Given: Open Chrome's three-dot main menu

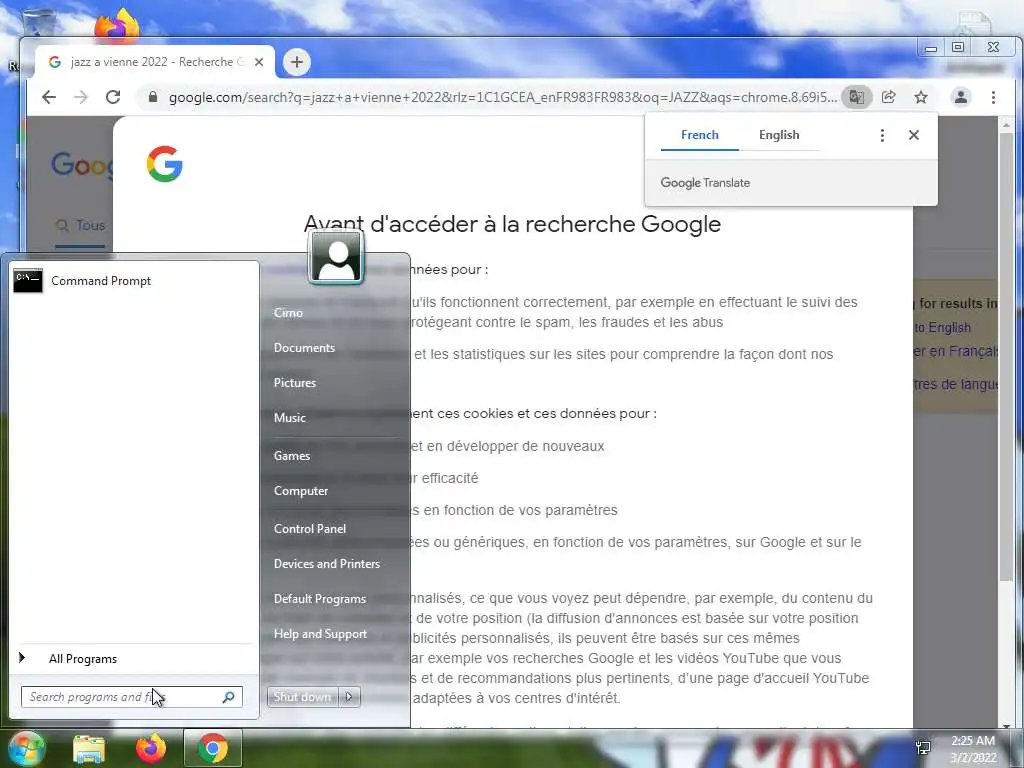Looking at the screenshot, I should tap(993, 97).
